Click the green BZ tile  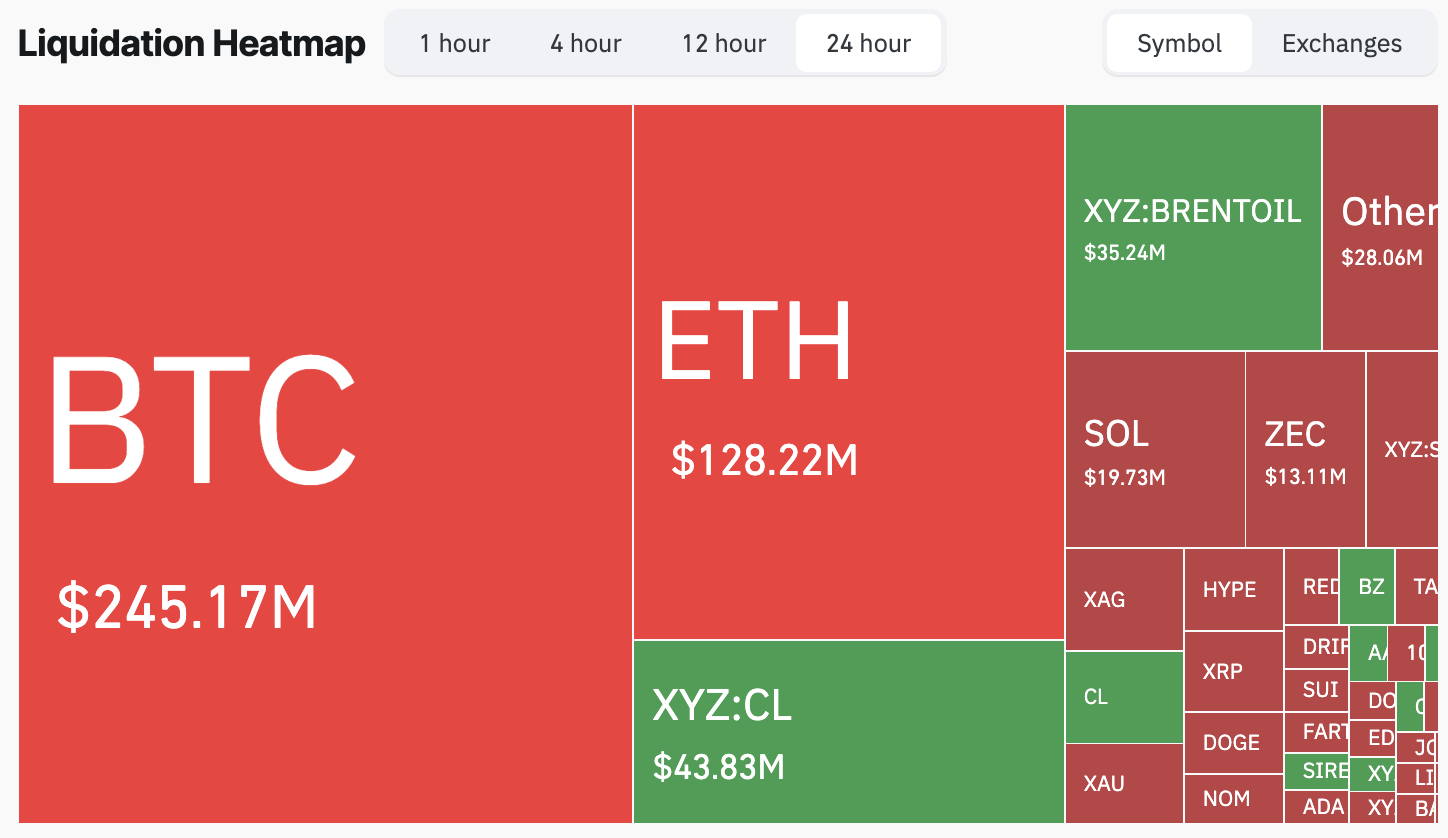tap(1367, 586)
